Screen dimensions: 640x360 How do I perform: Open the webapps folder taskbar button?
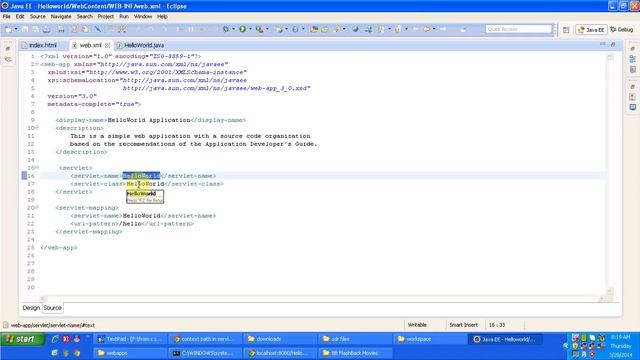pos(130,353)
